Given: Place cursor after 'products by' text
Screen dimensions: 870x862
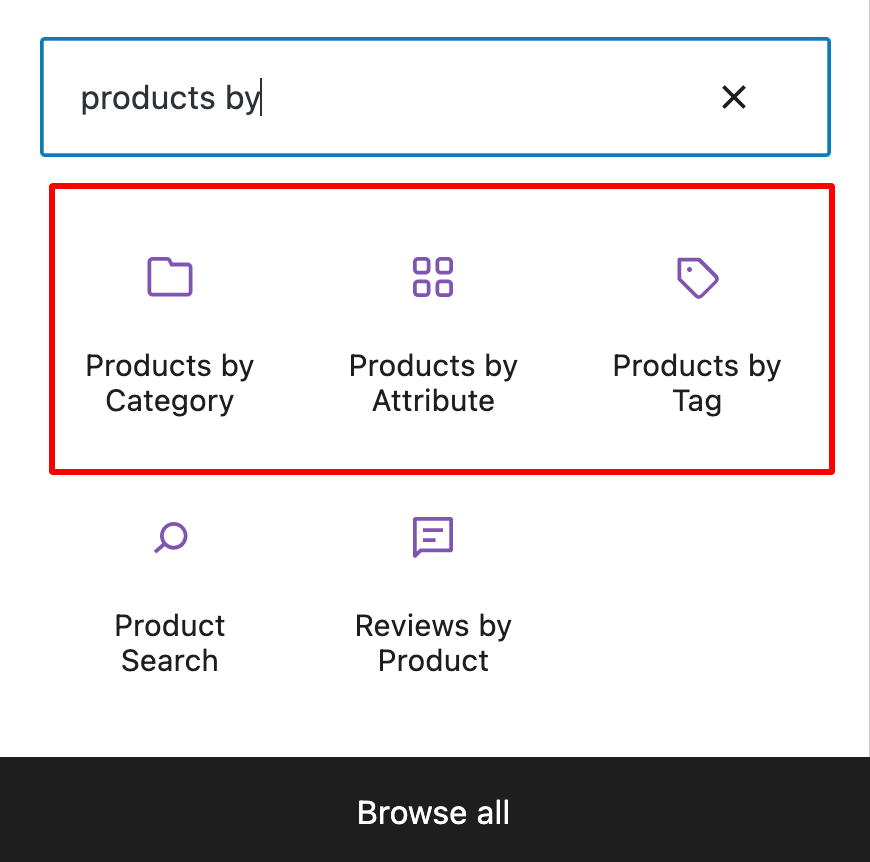Looking at the screenshot, I should tap(262, 97).
